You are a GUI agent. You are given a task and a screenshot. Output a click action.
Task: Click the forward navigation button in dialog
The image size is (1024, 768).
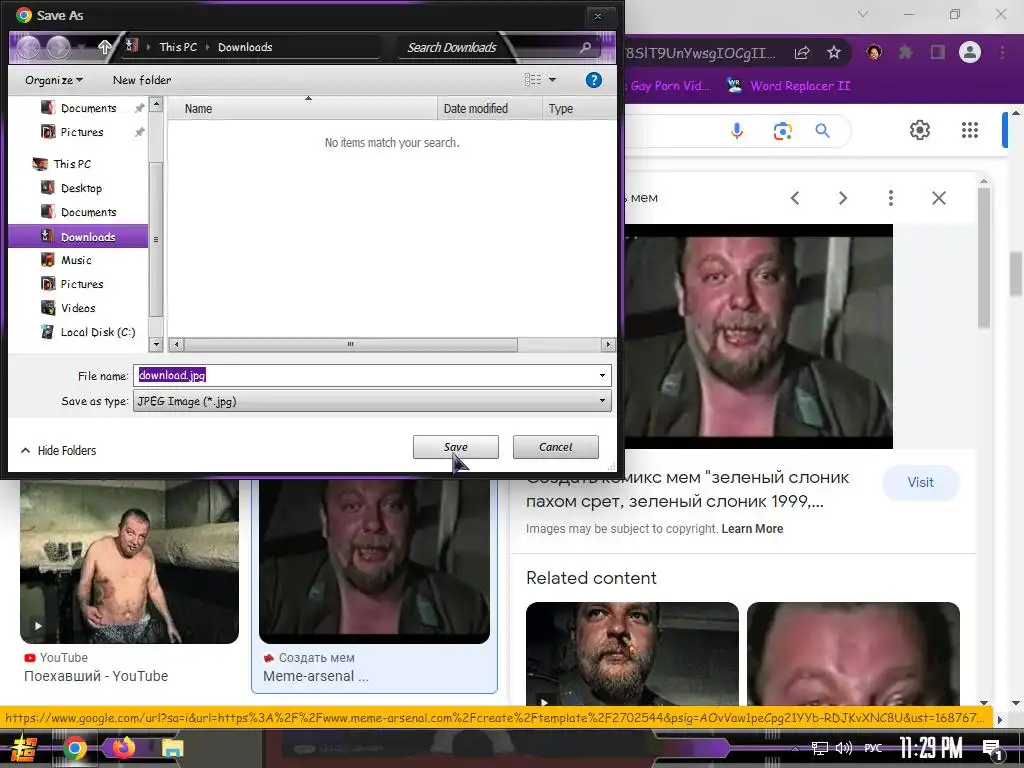pos(59,47)
